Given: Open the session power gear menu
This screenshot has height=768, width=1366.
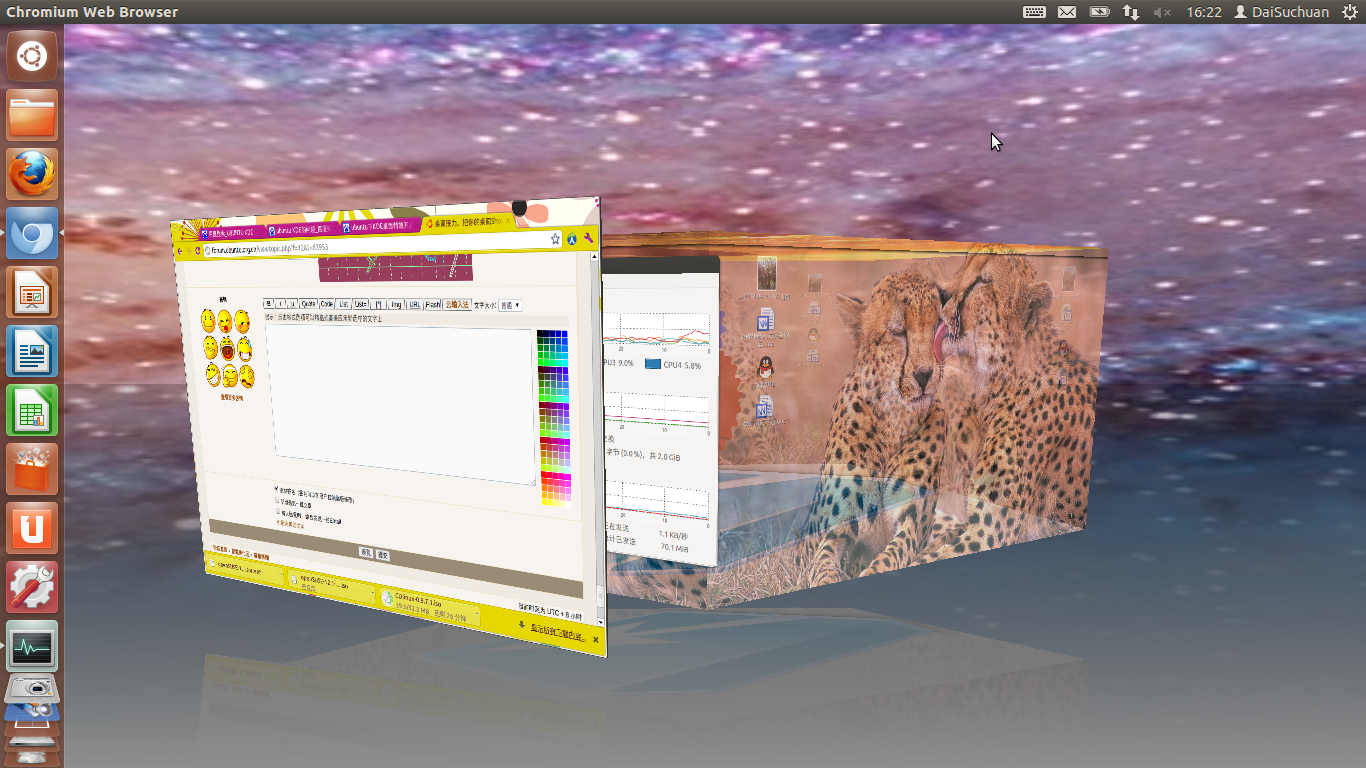Looking at the screenshot, I should click(1350, 12).
